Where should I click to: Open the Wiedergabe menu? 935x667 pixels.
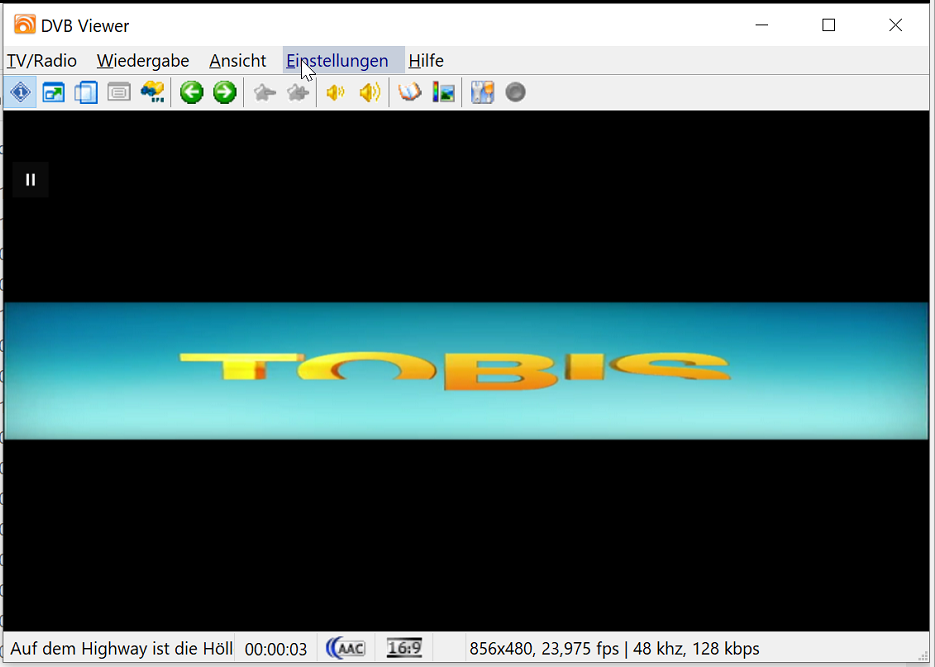coord(143,61)
